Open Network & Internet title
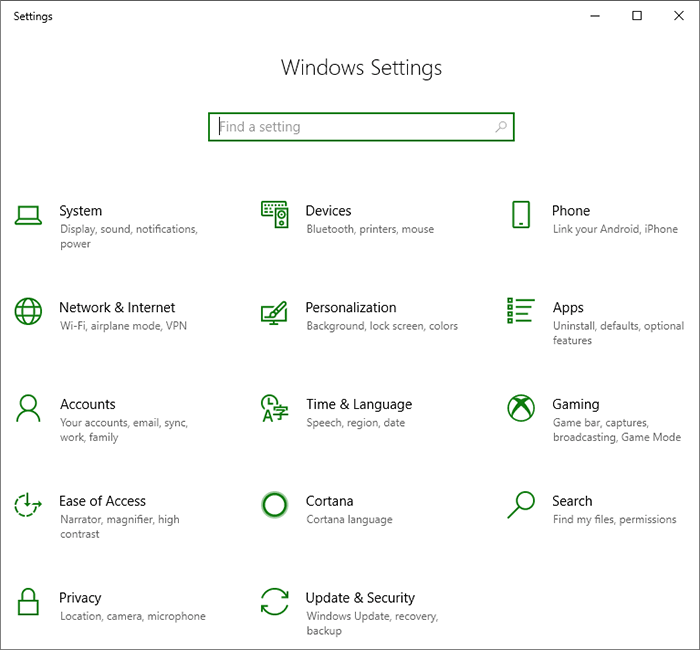Viewport: 700px width, 650px height. pos(117,308)
